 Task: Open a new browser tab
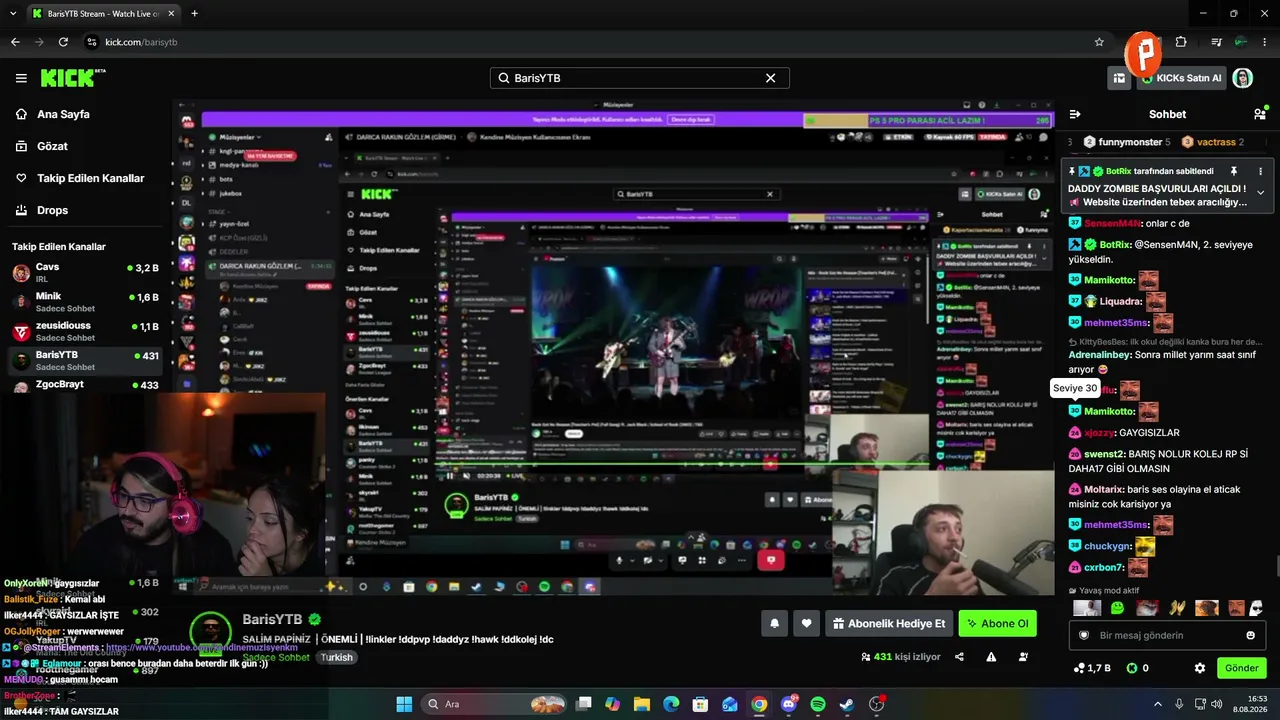(x=194, y=14)
